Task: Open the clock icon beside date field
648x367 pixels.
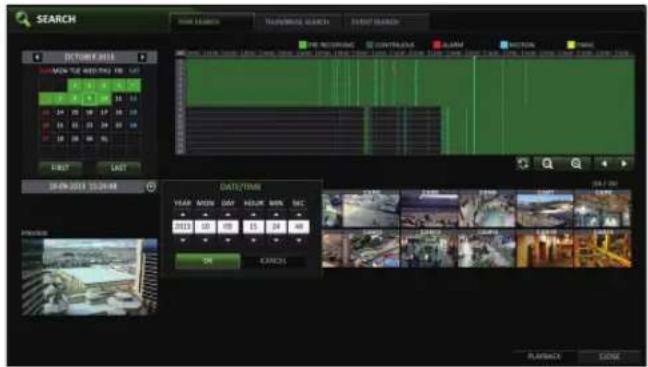Action: click(x=151, y=187)
